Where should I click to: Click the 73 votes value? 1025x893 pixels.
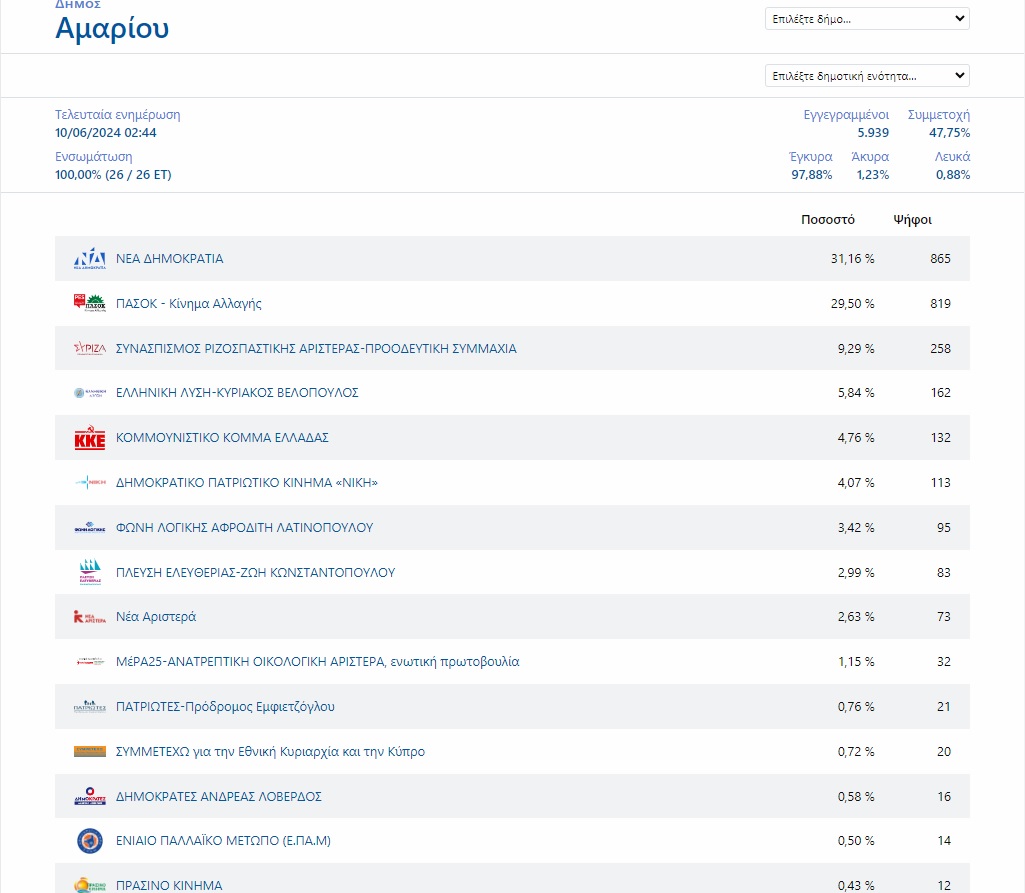(943, 617)
